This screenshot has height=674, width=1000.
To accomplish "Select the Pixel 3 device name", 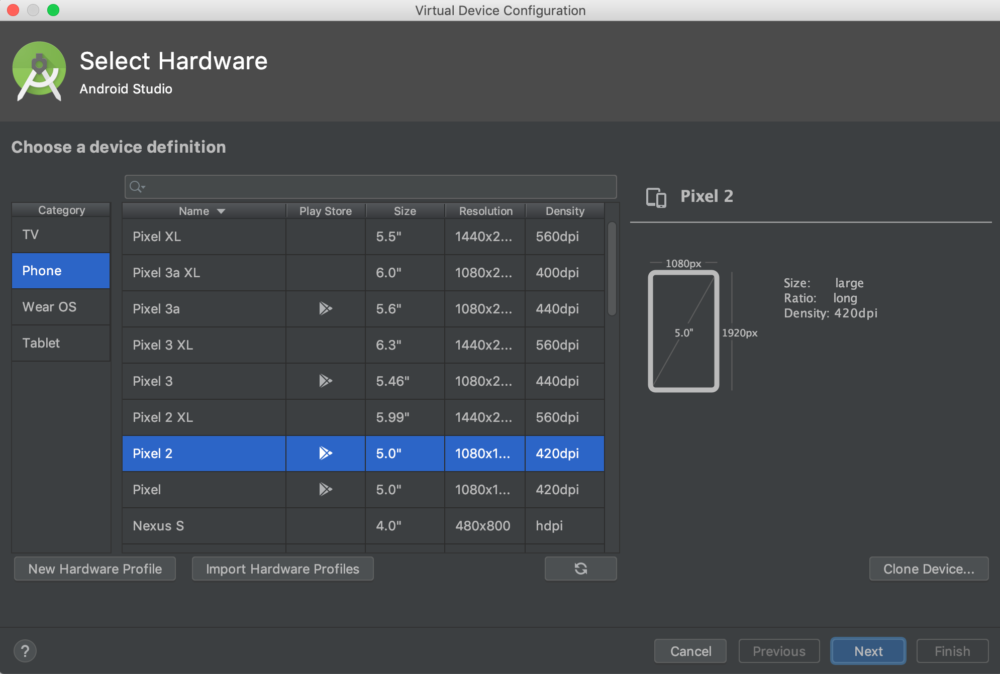I will [x=152, y=381].
